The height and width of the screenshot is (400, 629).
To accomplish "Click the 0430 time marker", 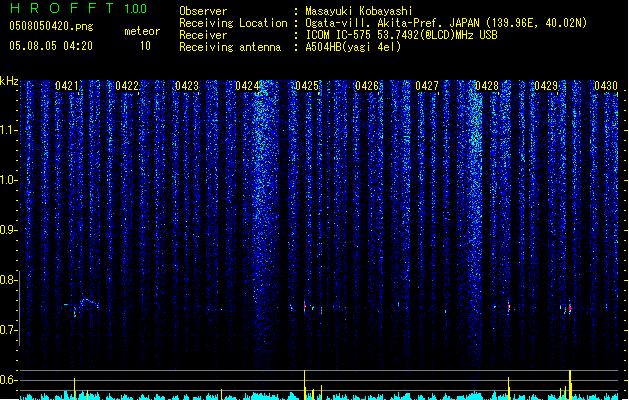I will 606,86.
